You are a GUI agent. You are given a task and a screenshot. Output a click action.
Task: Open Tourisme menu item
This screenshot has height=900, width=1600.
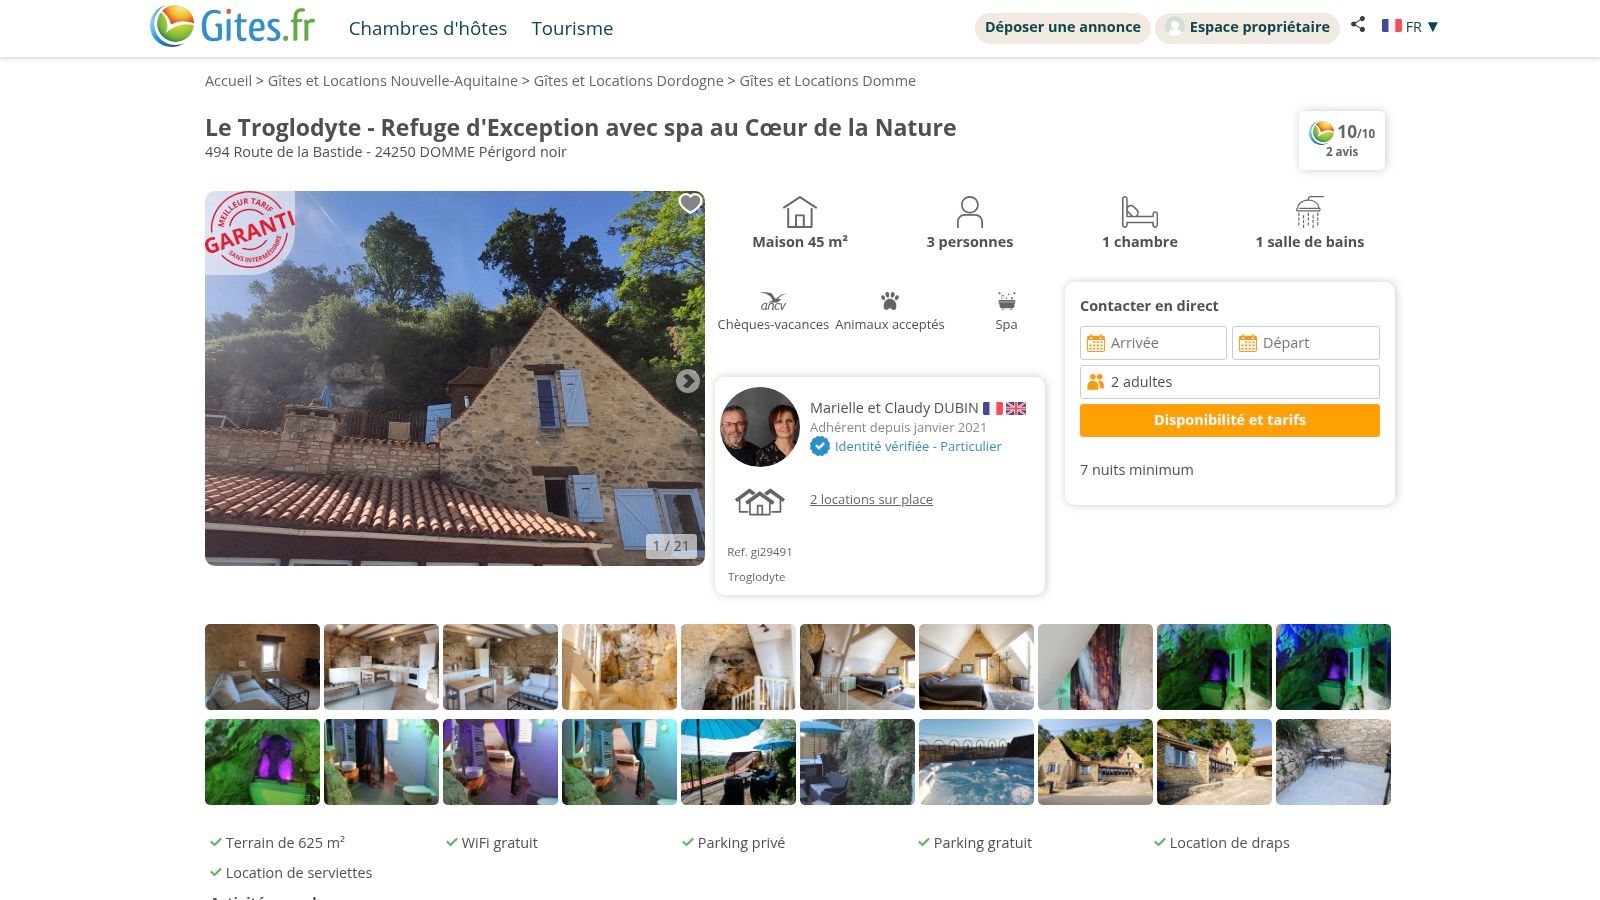572,29
